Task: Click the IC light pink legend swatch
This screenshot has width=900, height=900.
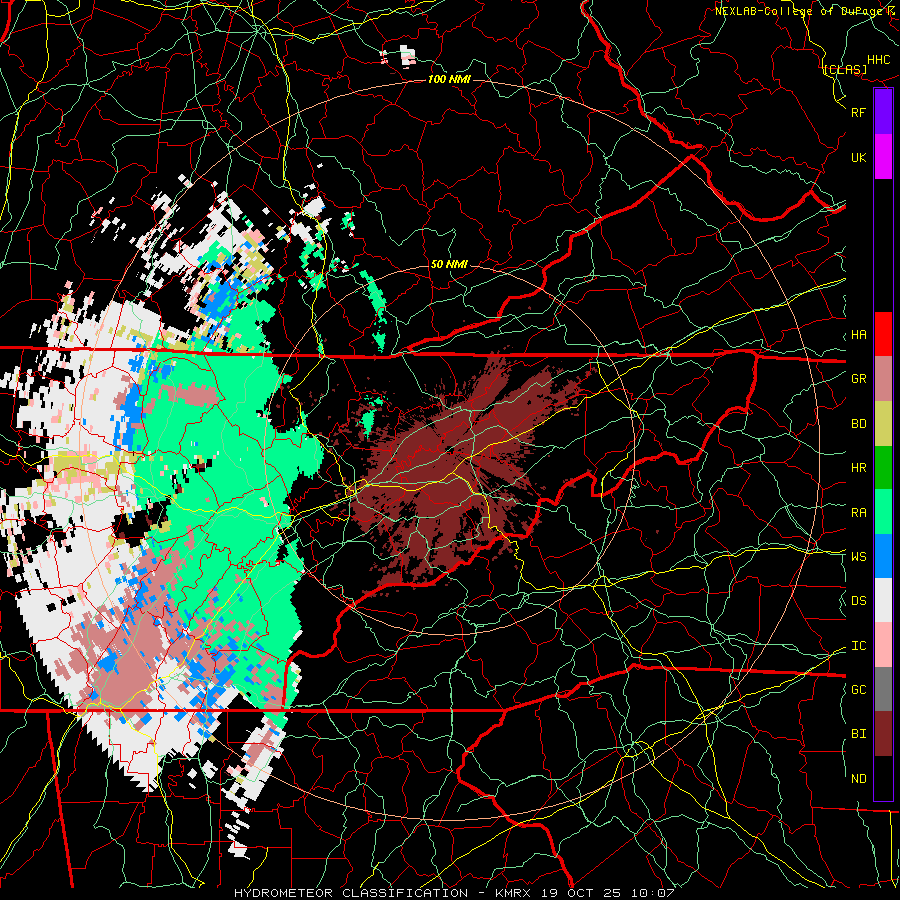Action: 883,645
